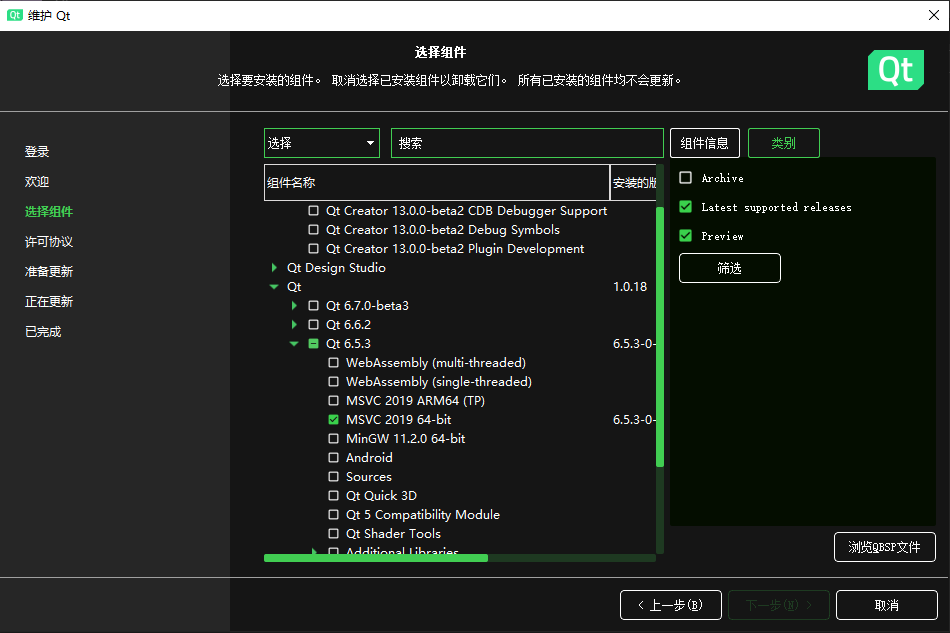Viewport: 950px width, 633px height.
Task: Expand the Qt 6.6.2 node
Action: pos(294,325)
